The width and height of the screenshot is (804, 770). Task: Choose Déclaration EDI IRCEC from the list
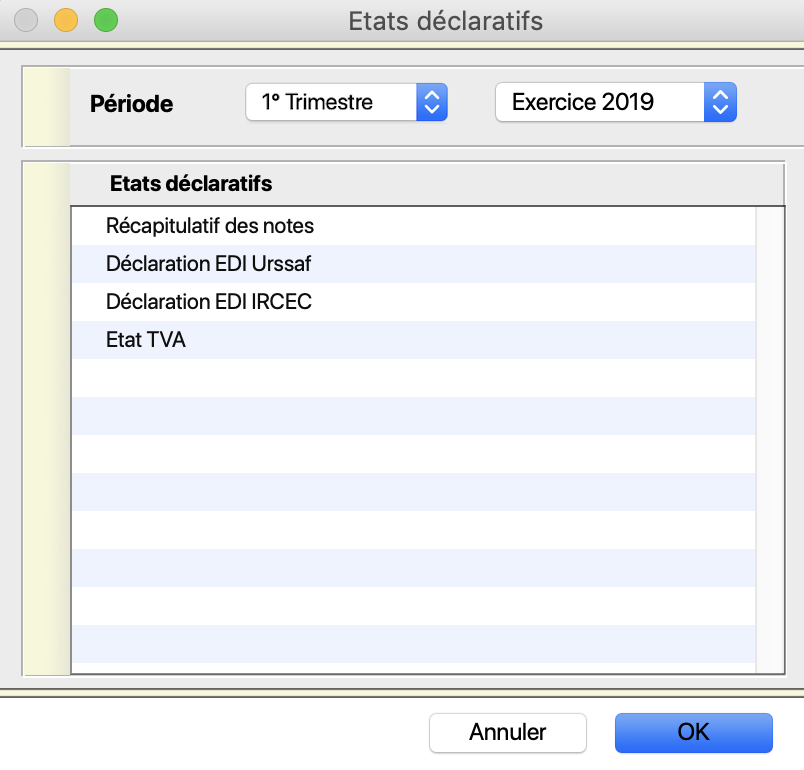(x=413, y=302)
